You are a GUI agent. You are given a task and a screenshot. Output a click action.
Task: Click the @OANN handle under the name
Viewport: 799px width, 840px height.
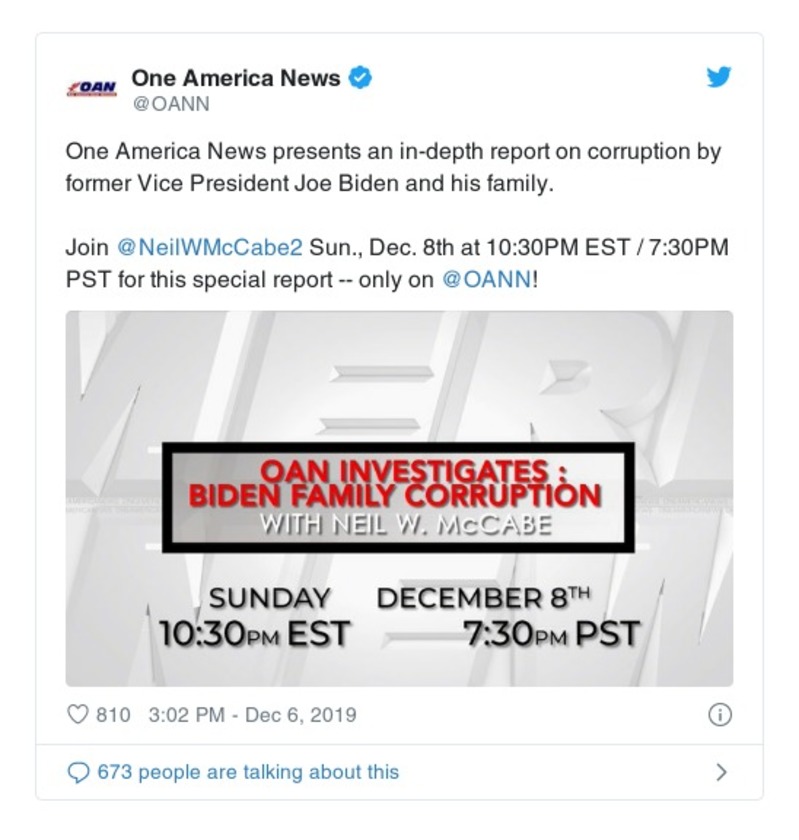(x=171, y=104)
